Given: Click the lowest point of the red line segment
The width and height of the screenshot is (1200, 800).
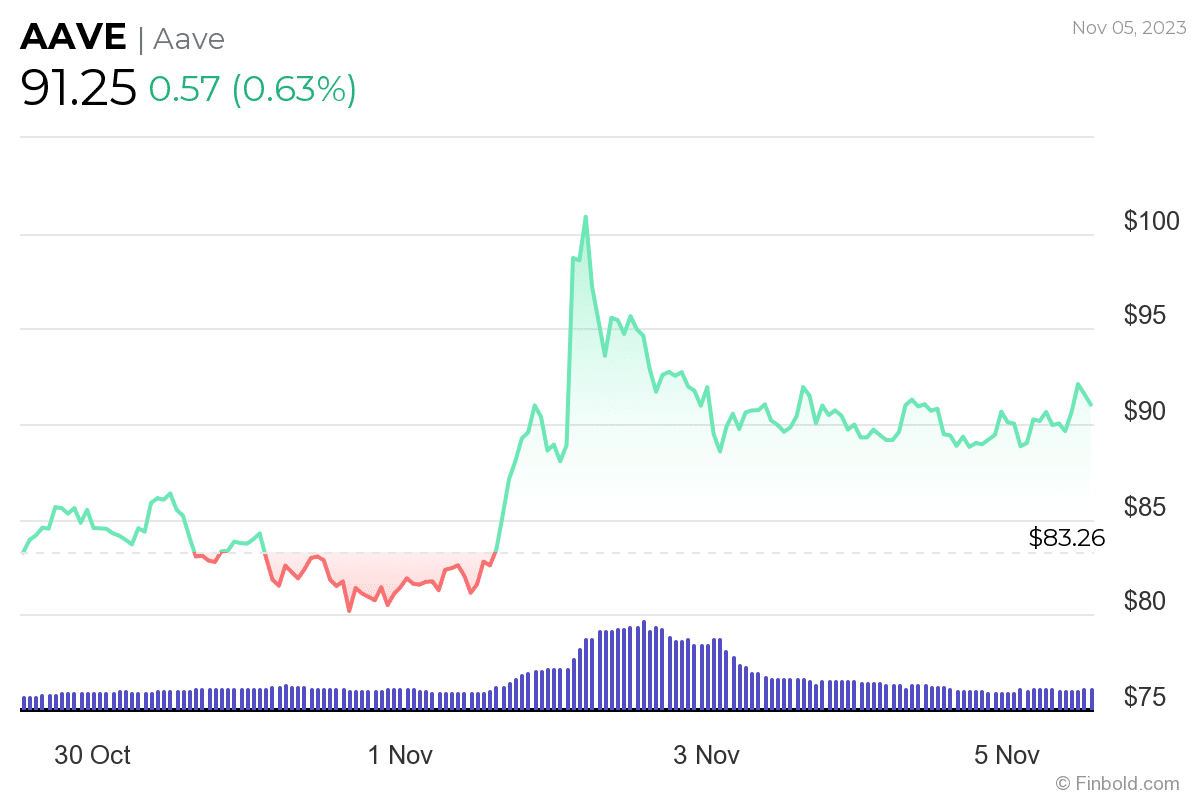Looking at the screenshot, I should [x=349, y=610].
